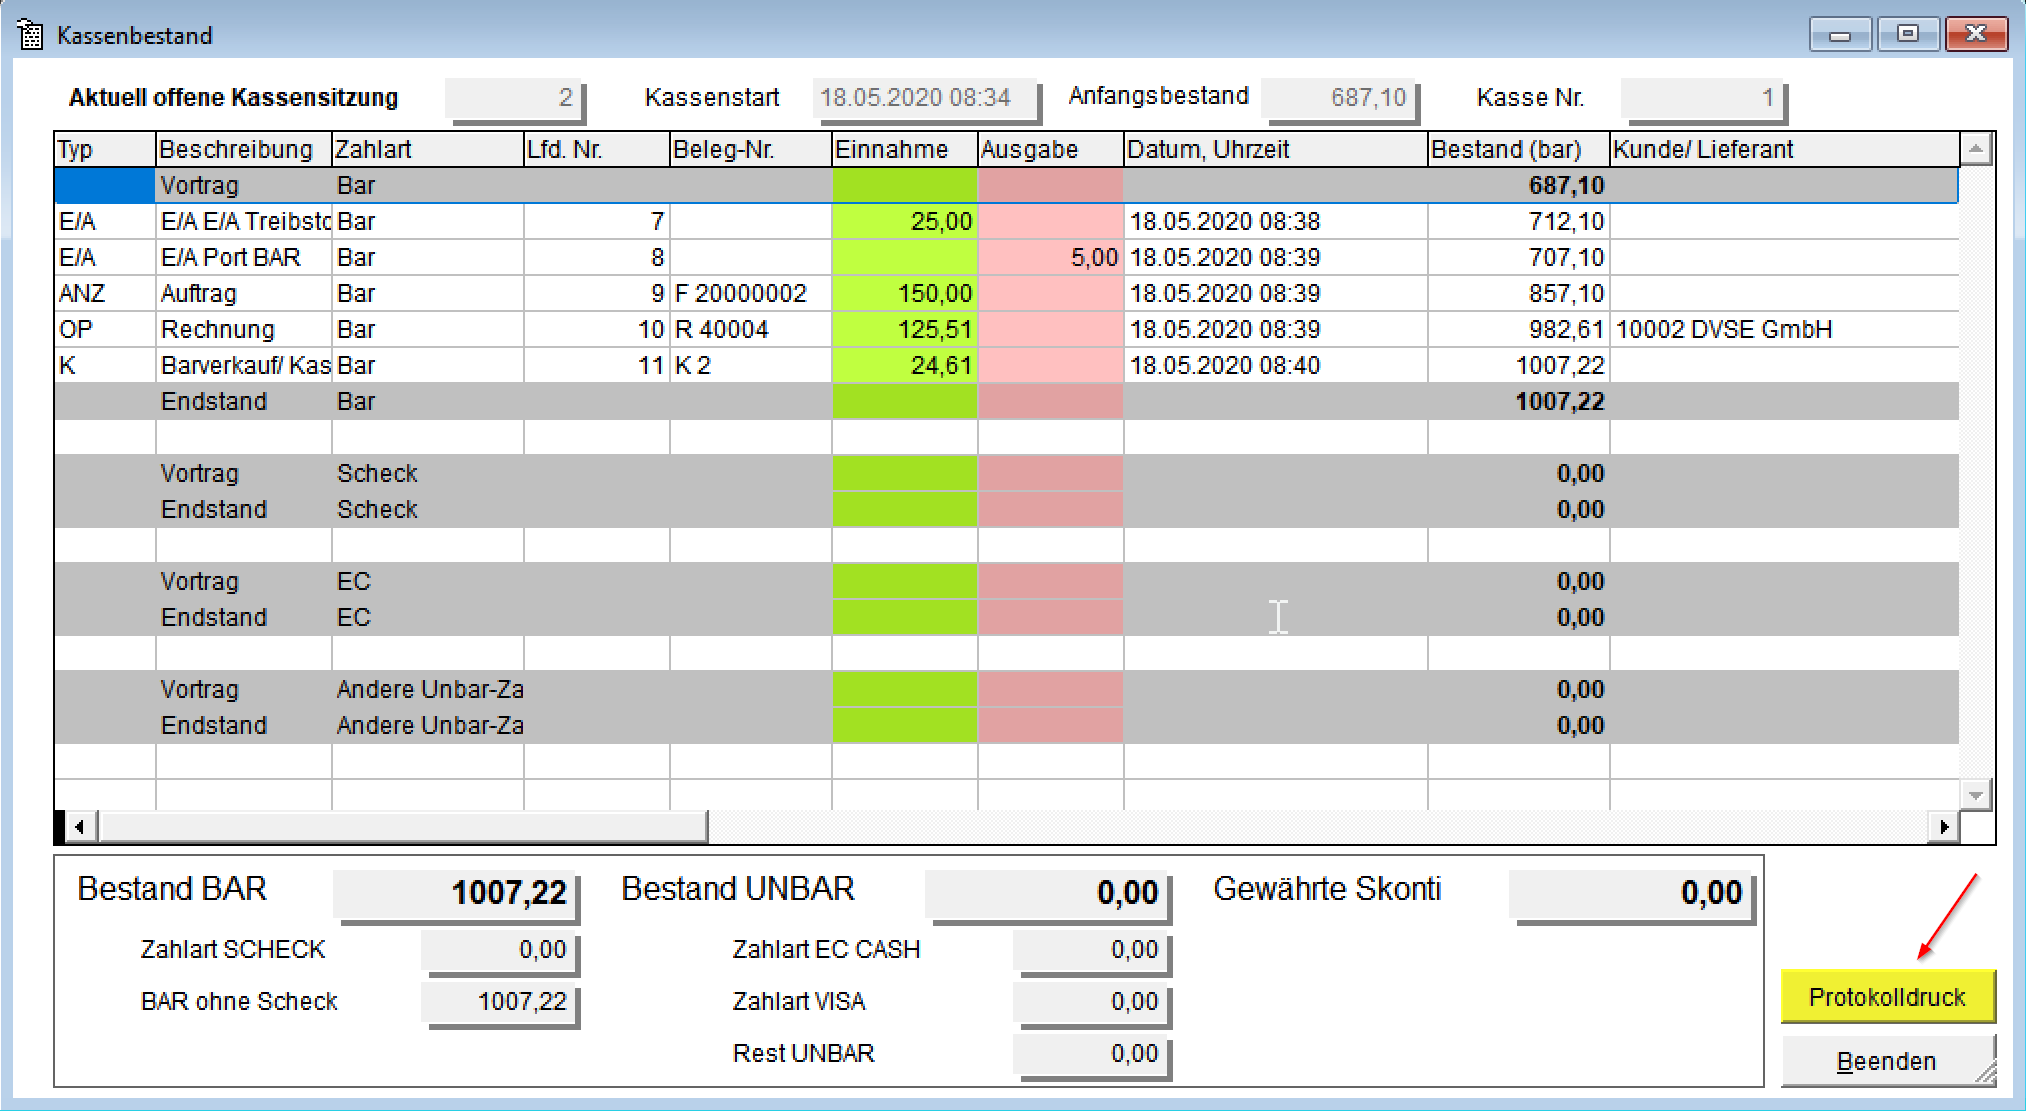Click the Endstand EC row

pos(1006,617)
